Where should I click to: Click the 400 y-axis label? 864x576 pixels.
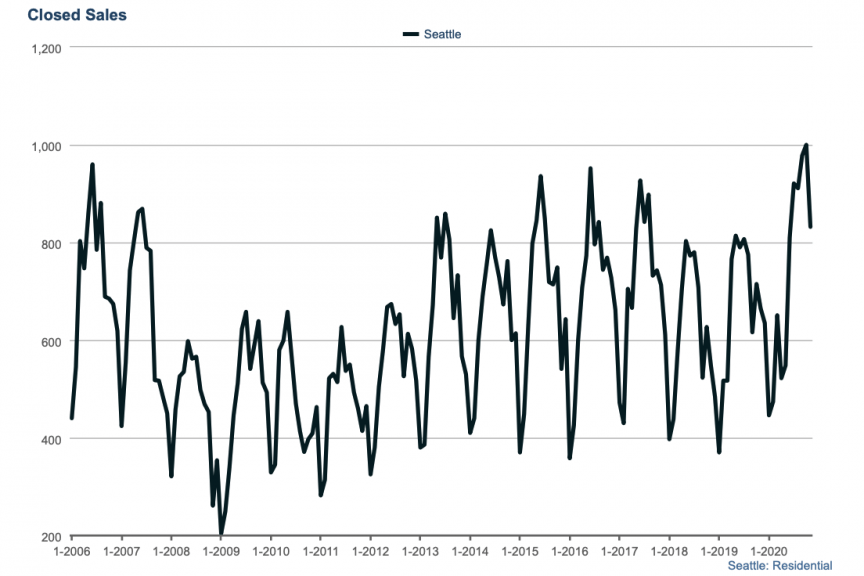(52, 440)
